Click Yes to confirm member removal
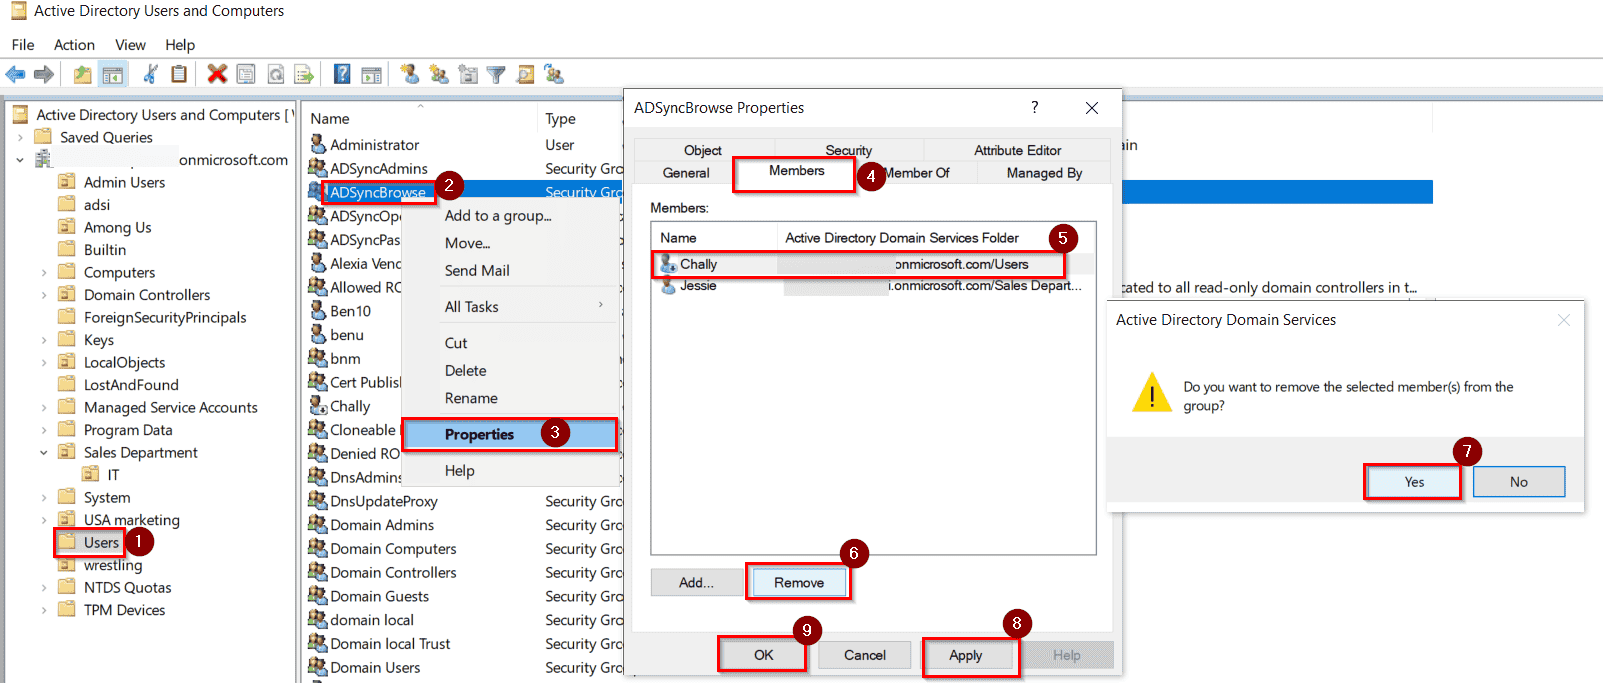 pyautogui.click(x=1414, y=482)
